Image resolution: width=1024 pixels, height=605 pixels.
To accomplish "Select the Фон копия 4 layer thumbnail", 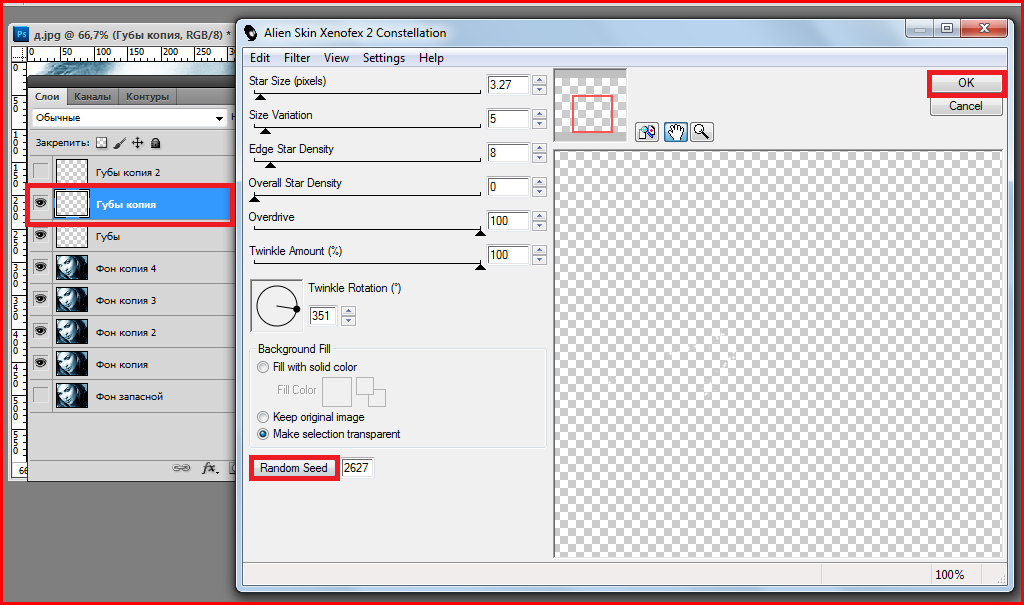I will 72,268.
